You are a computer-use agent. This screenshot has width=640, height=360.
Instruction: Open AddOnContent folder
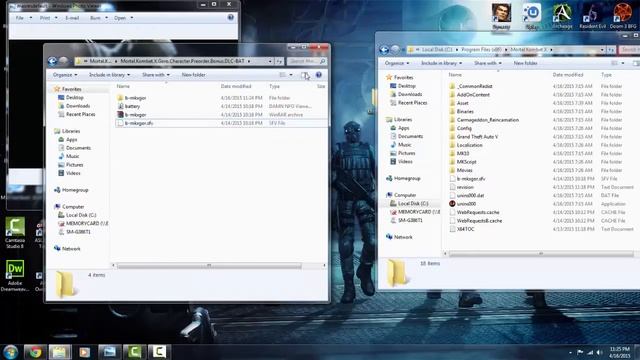tap(473, 95)
